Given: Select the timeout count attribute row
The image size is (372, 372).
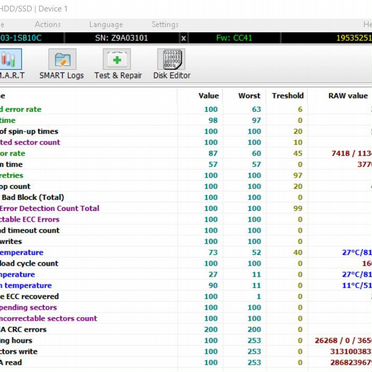Looking at the screenshot, I should pyautogui.click(x=186, y=230).
